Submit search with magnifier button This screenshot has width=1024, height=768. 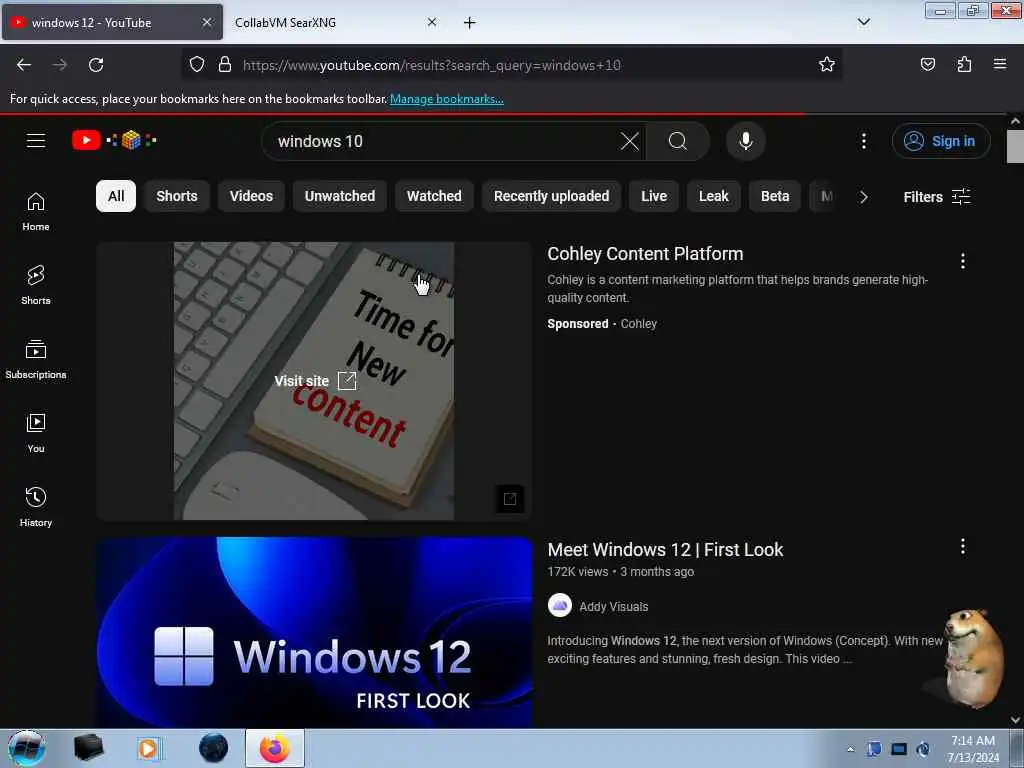pyautogui.click(x=678, y=141)
